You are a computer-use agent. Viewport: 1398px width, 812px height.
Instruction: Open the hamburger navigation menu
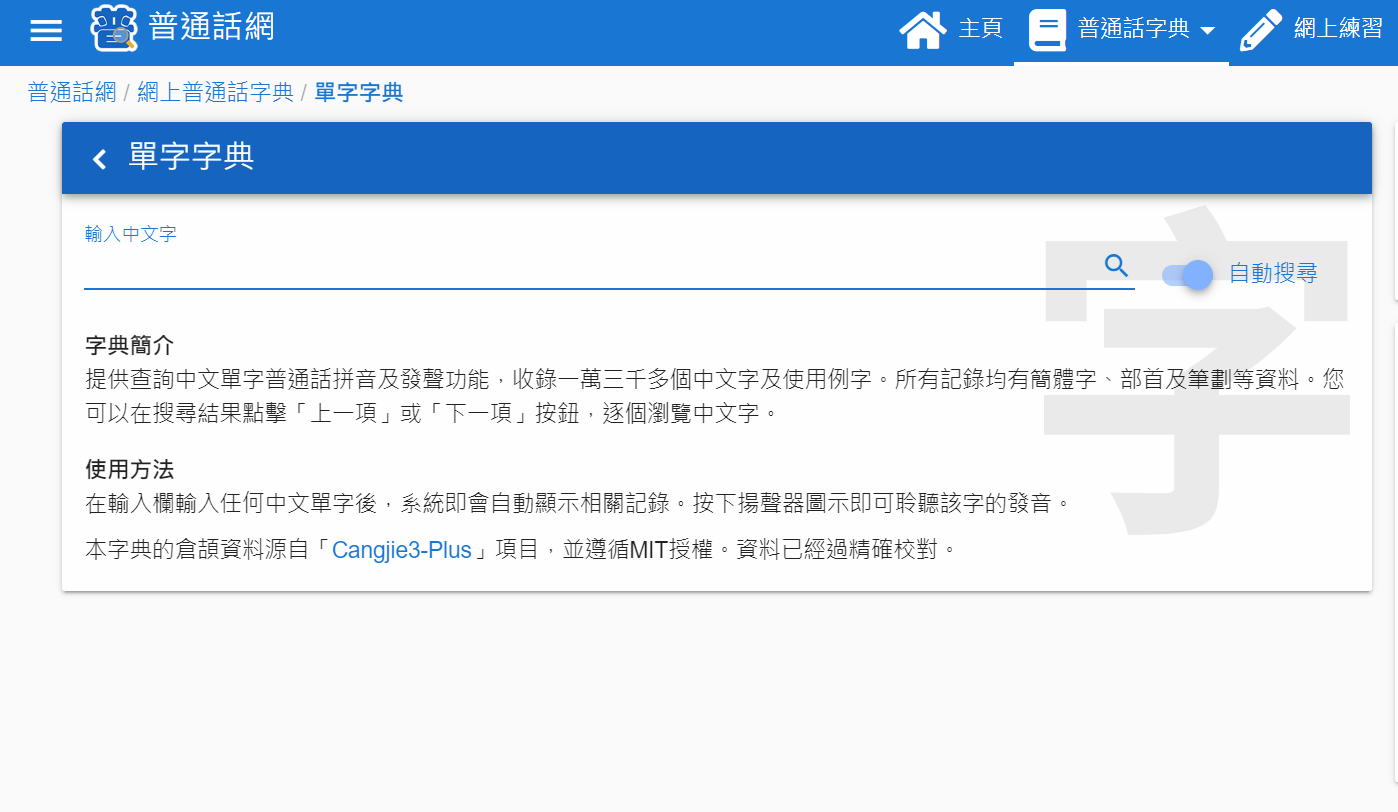(46, 30)
